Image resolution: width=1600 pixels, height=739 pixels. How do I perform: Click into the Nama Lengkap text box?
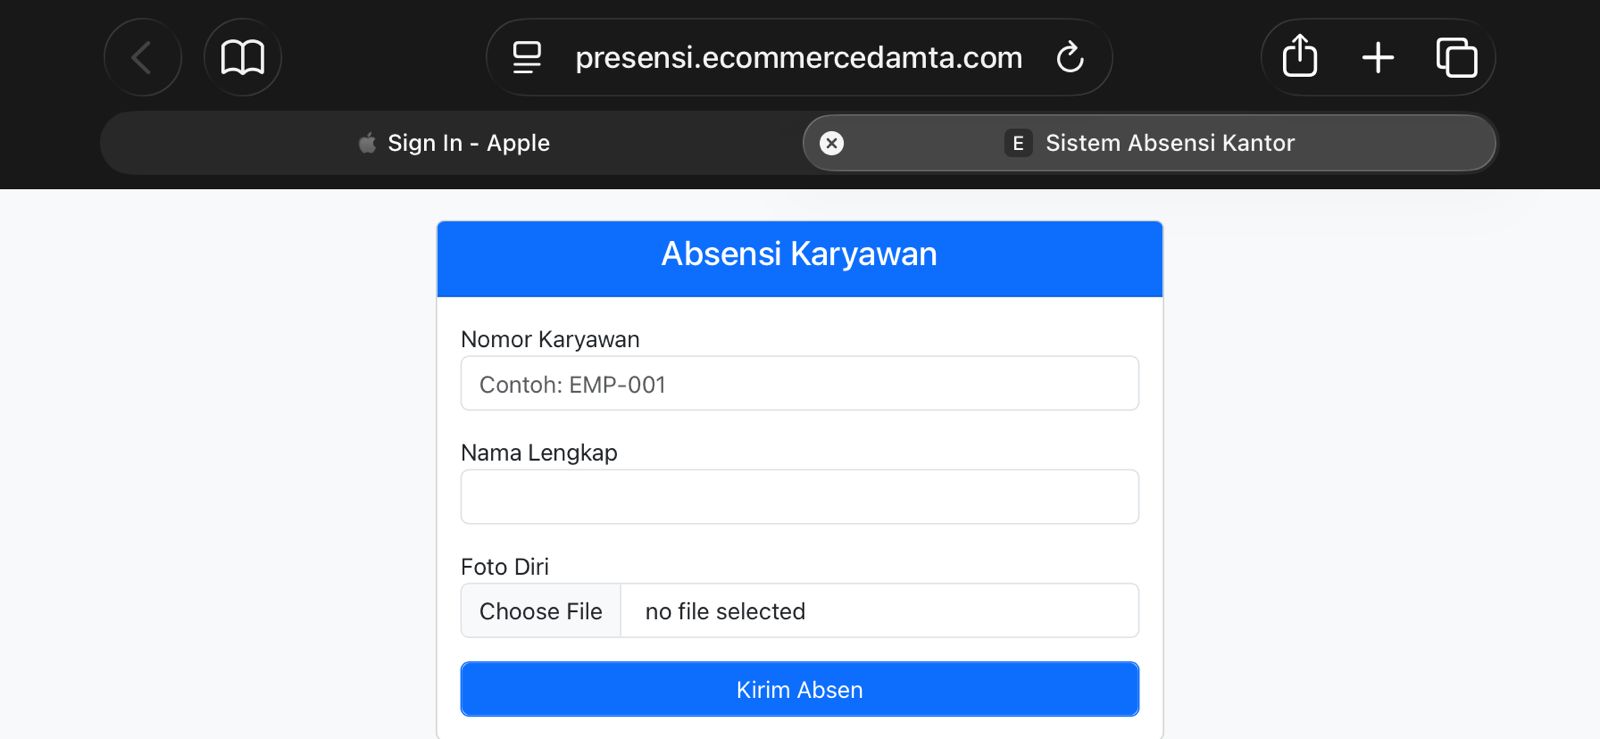[x=799, y=497]
